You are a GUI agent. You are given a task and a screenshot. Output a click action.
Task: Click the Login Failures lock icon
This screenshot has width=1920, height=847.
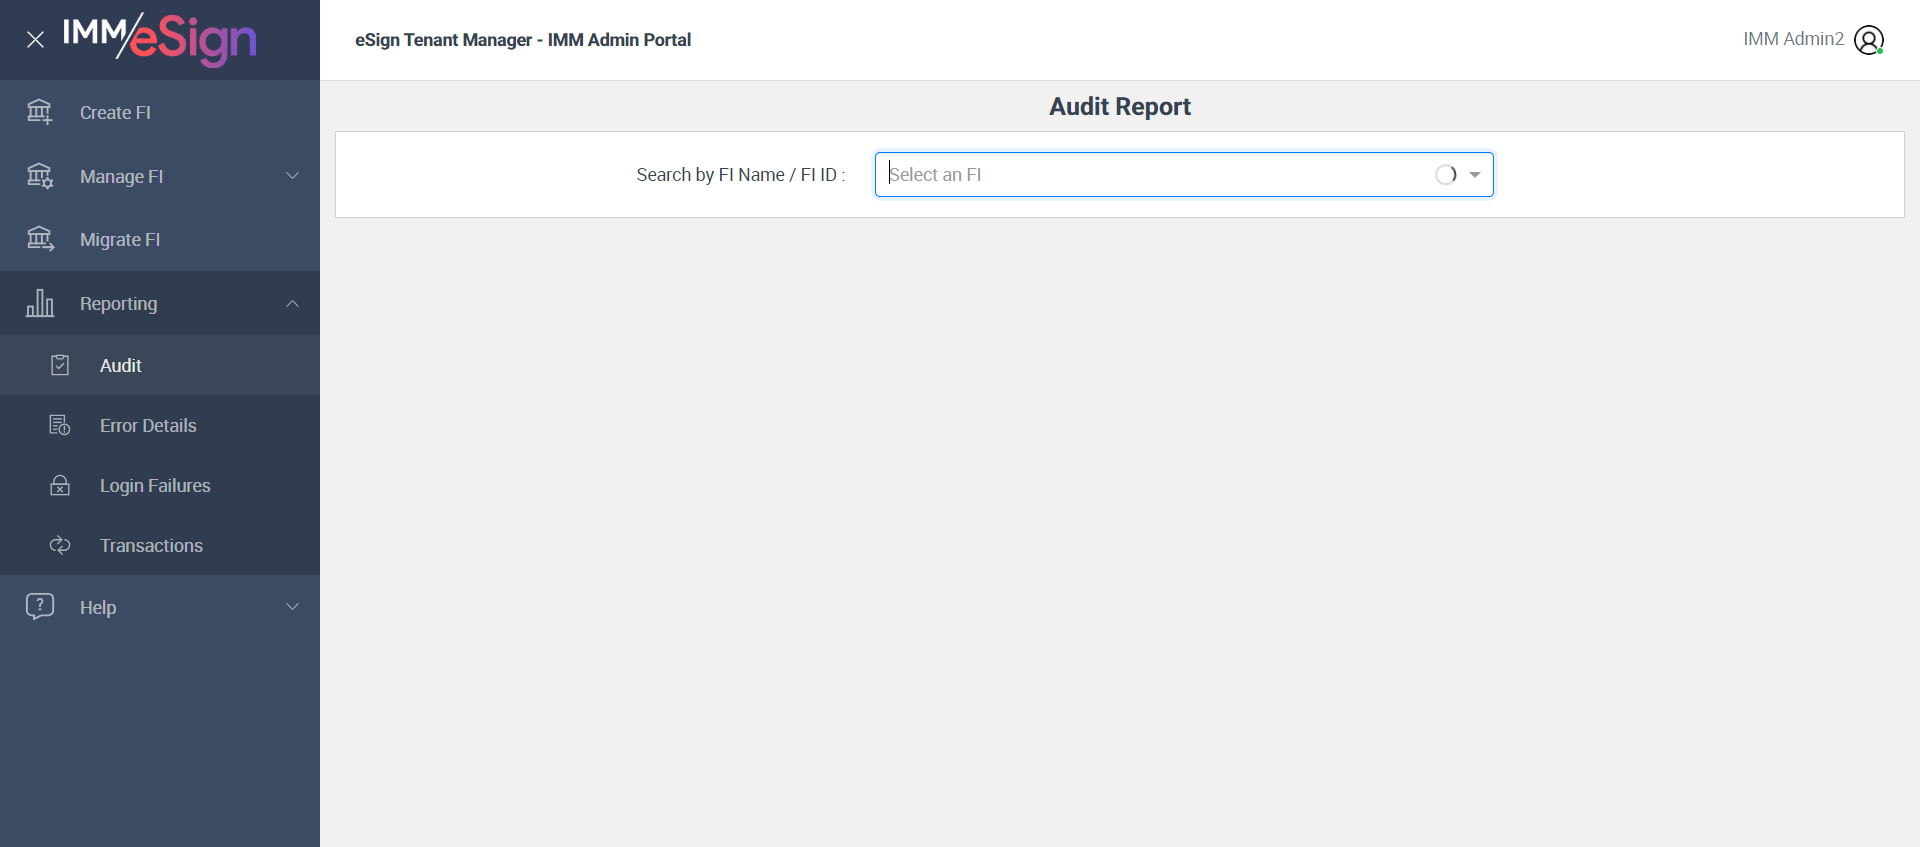60,485
